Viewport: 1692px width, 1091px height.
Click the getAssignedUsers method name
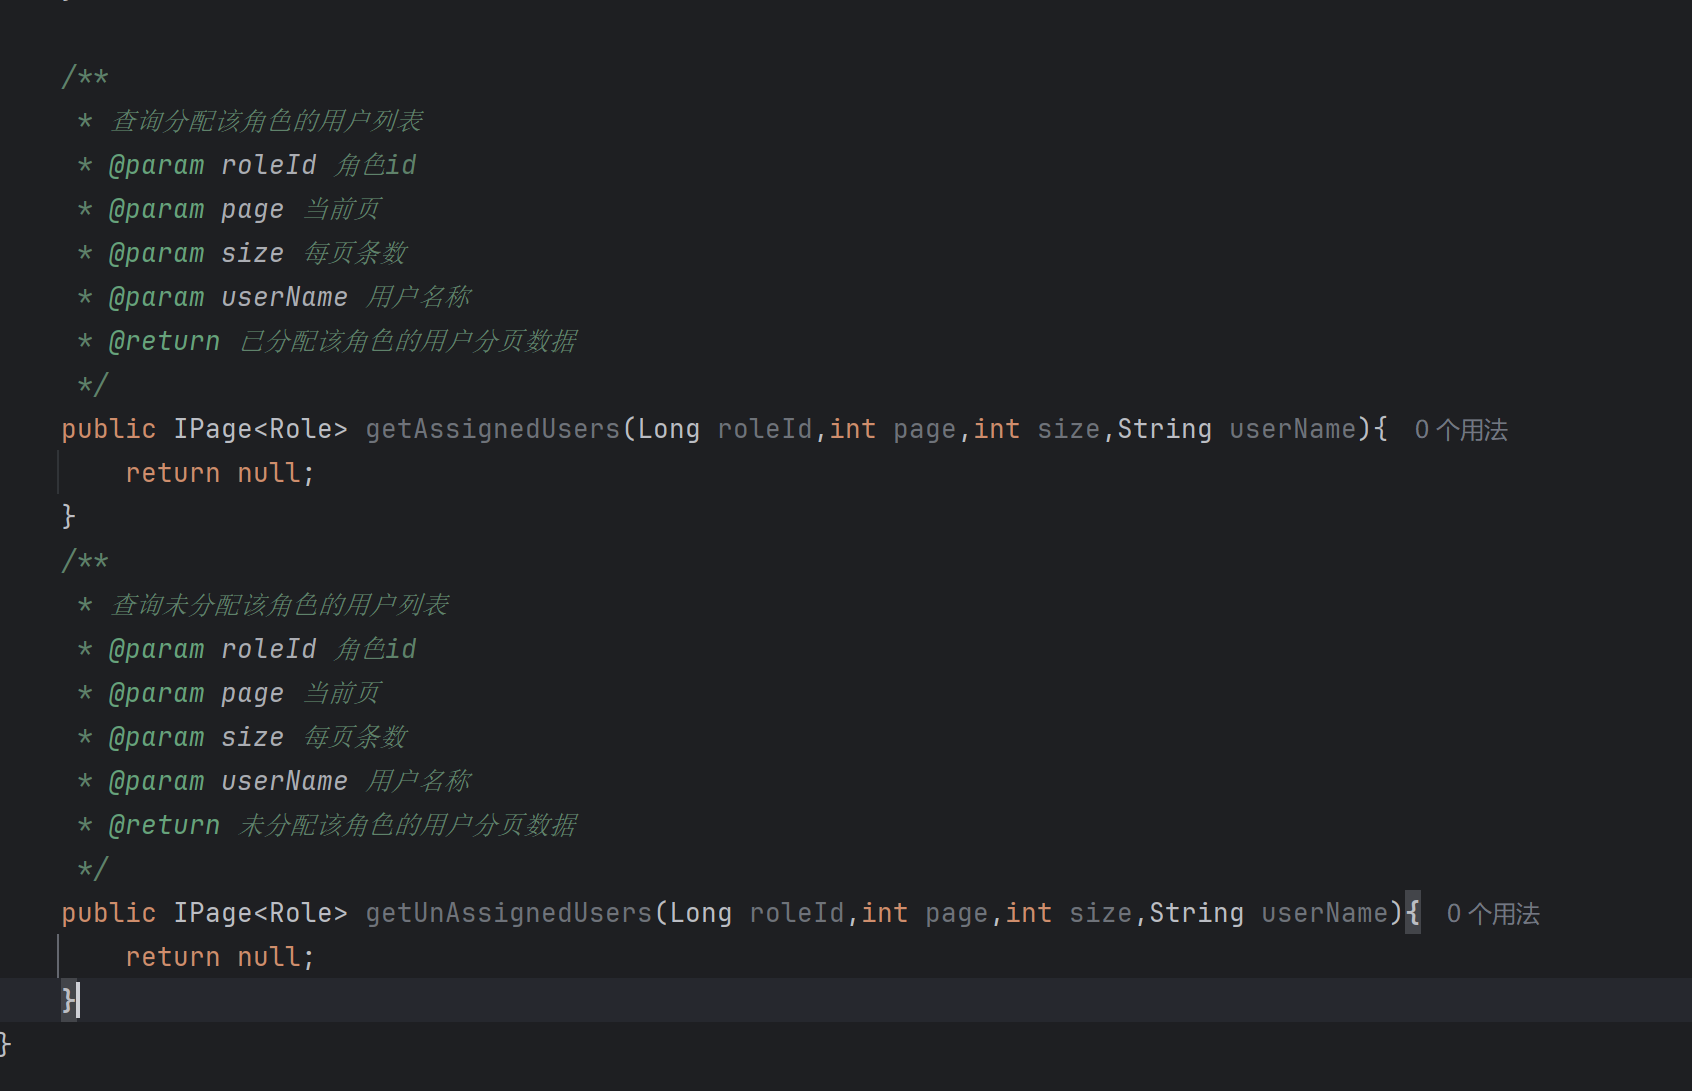point(492,430)
